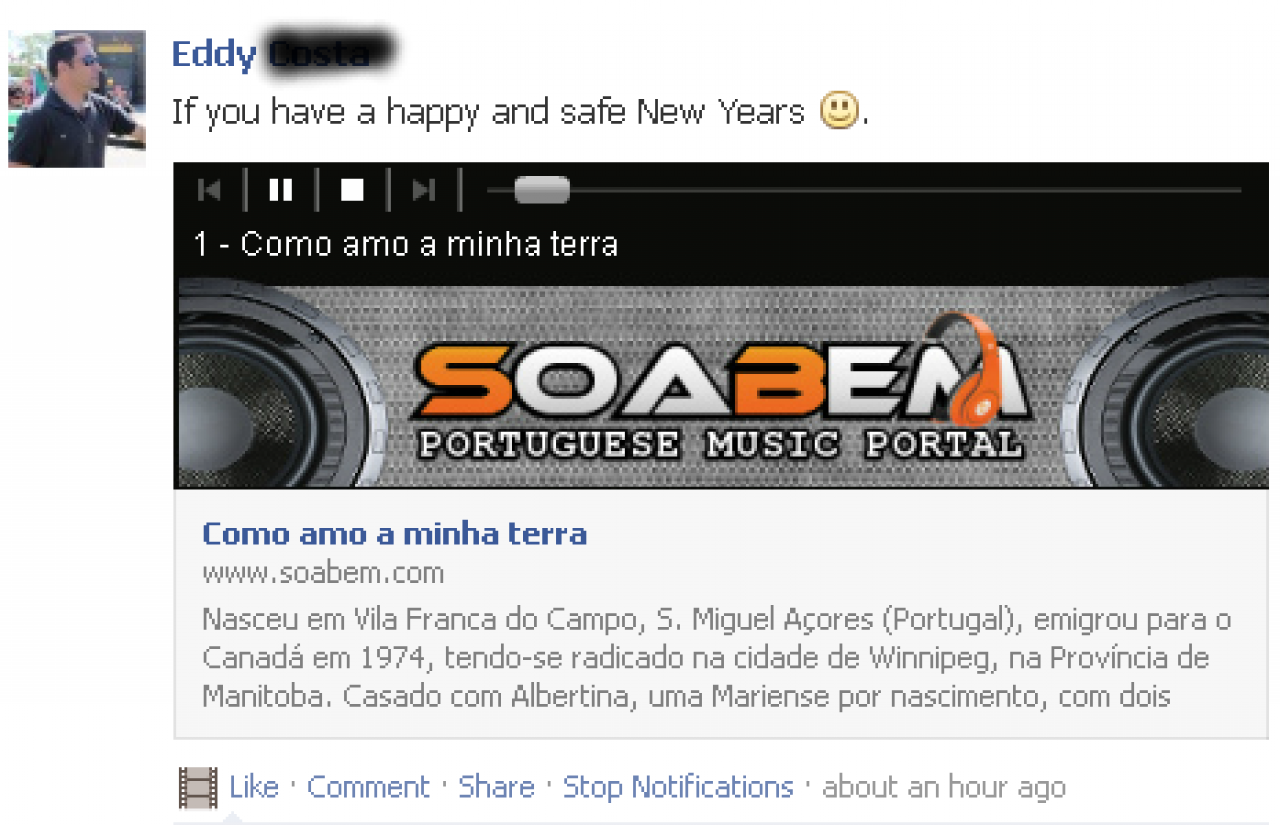Viewport: 1280px width, 825px height.
Task: Click the player progress track line
Action: (864, 190)
